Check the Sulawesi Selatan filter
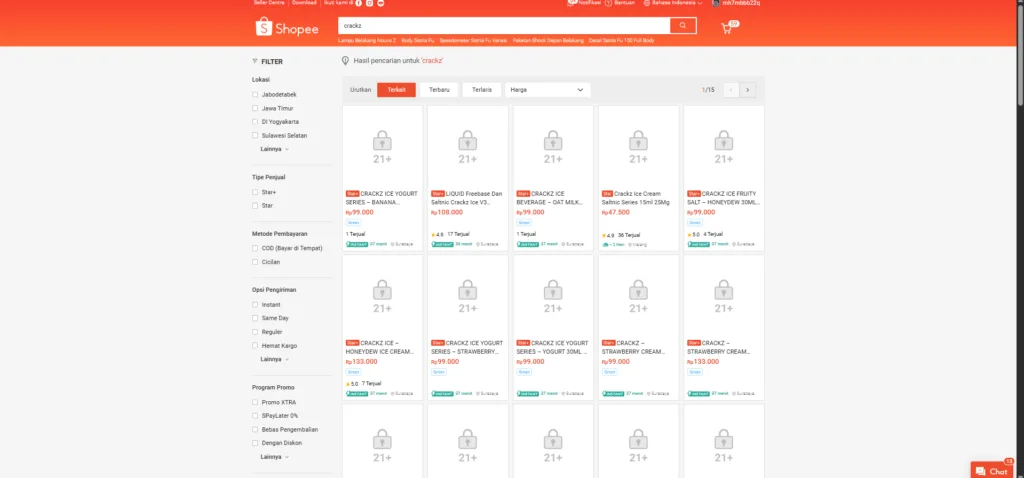Screen dimensions: 1024x478 (x=255, y=136)
